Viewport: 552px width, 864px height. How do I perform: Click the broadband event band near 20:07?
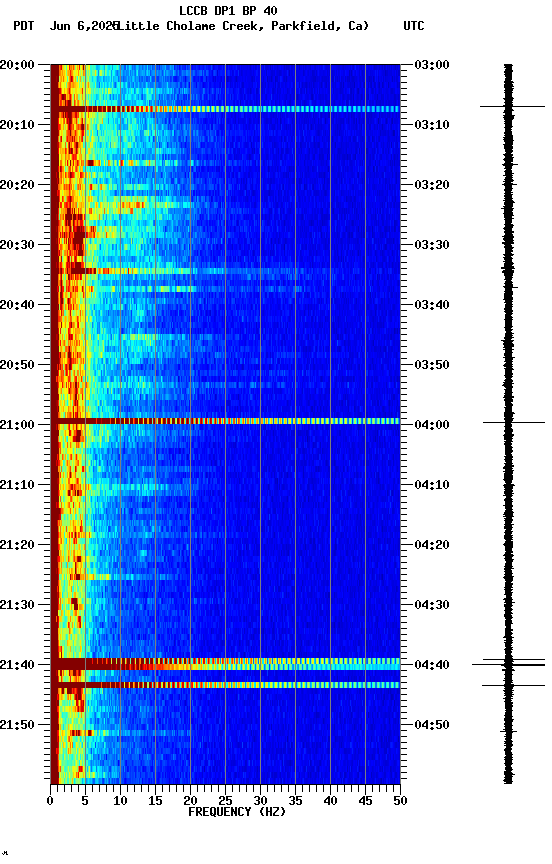[225, 109]
